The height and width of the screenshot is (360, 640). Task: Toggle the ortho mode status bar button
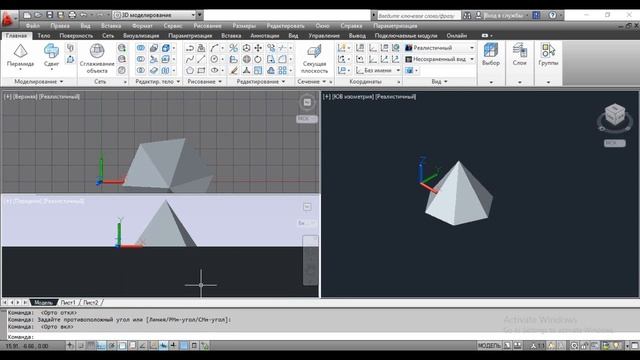tap(101, 346)
